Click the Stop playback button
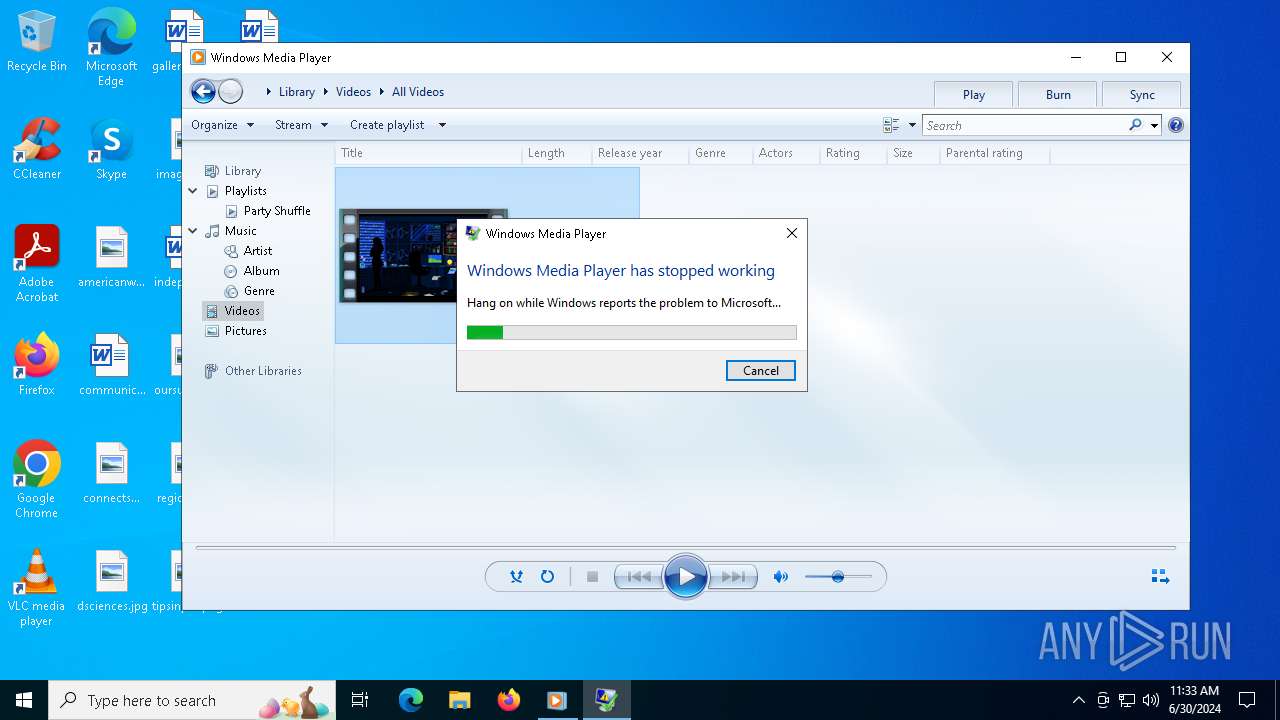Screen dimensions: 1280x720 click(x=592, y=577)
